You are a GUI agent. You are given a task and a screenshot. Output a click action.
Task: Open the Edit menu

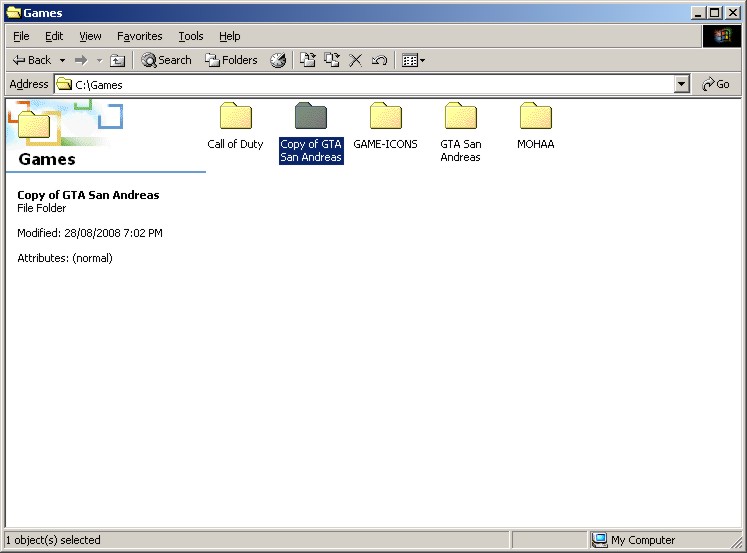pyautogui.click(x=54, y=36)
